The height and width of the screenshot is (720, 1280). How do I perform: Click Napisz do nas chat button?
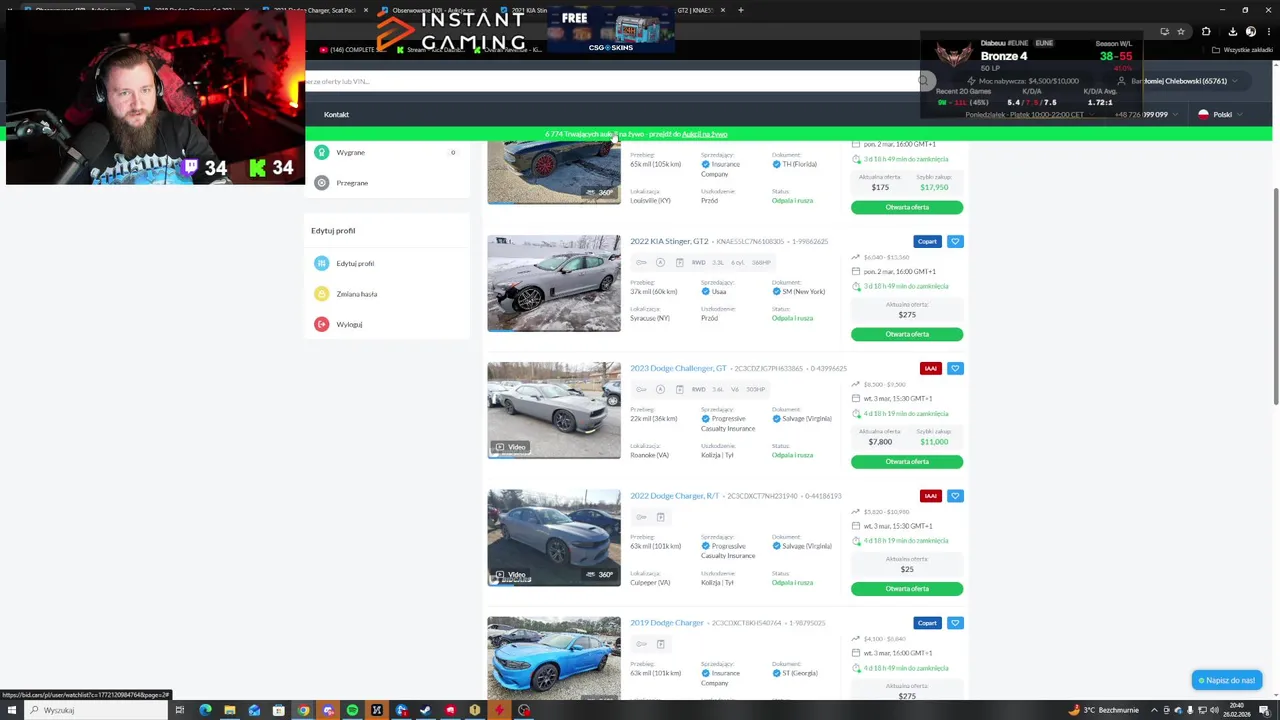[x=1227, y=680]
